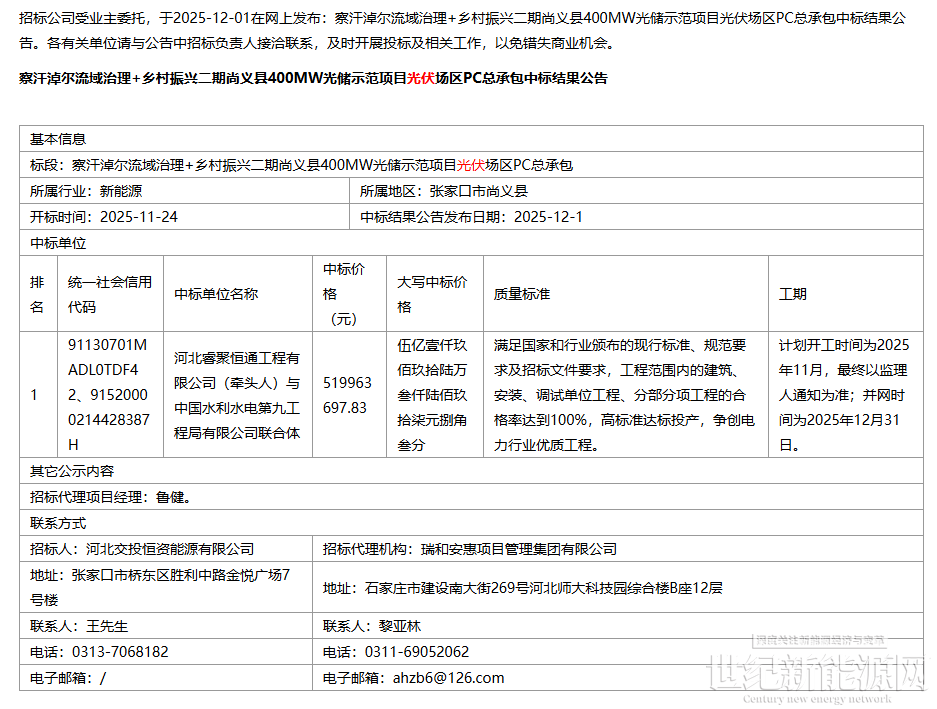Select the bold announcement title heading
The image size is (937, 709).
tap(313, 78)
